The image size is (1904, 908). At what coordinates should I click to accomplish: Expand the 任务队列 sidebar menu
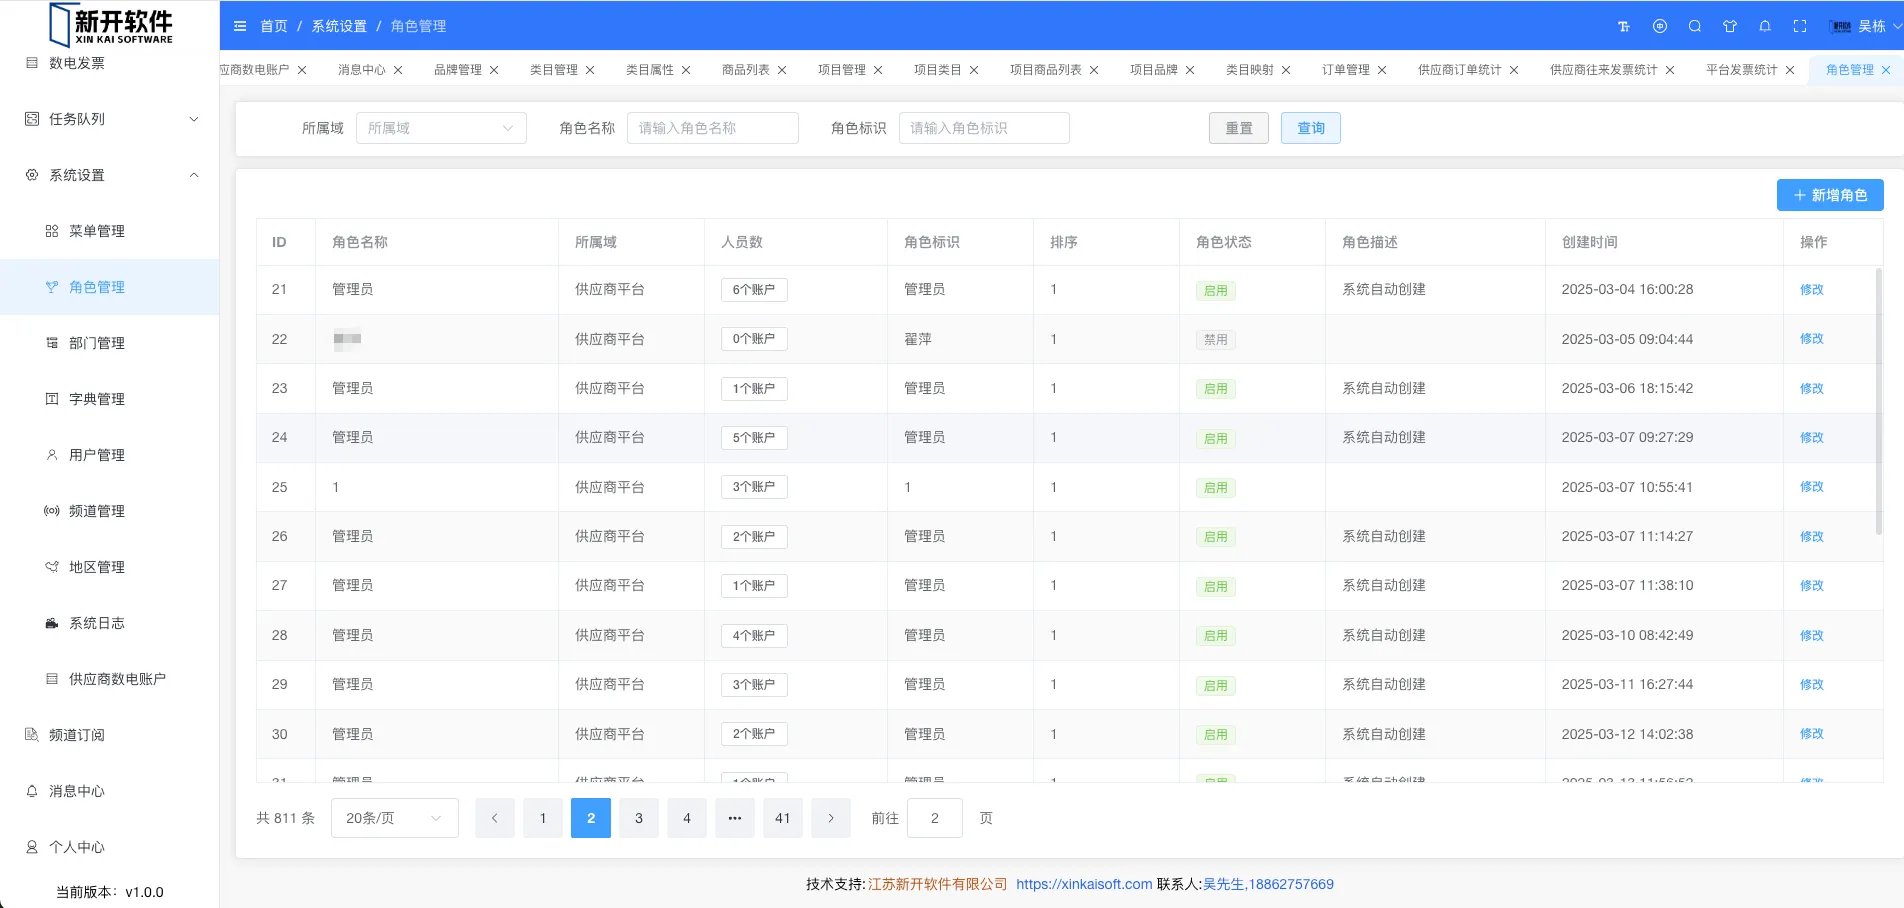point(194,119)
